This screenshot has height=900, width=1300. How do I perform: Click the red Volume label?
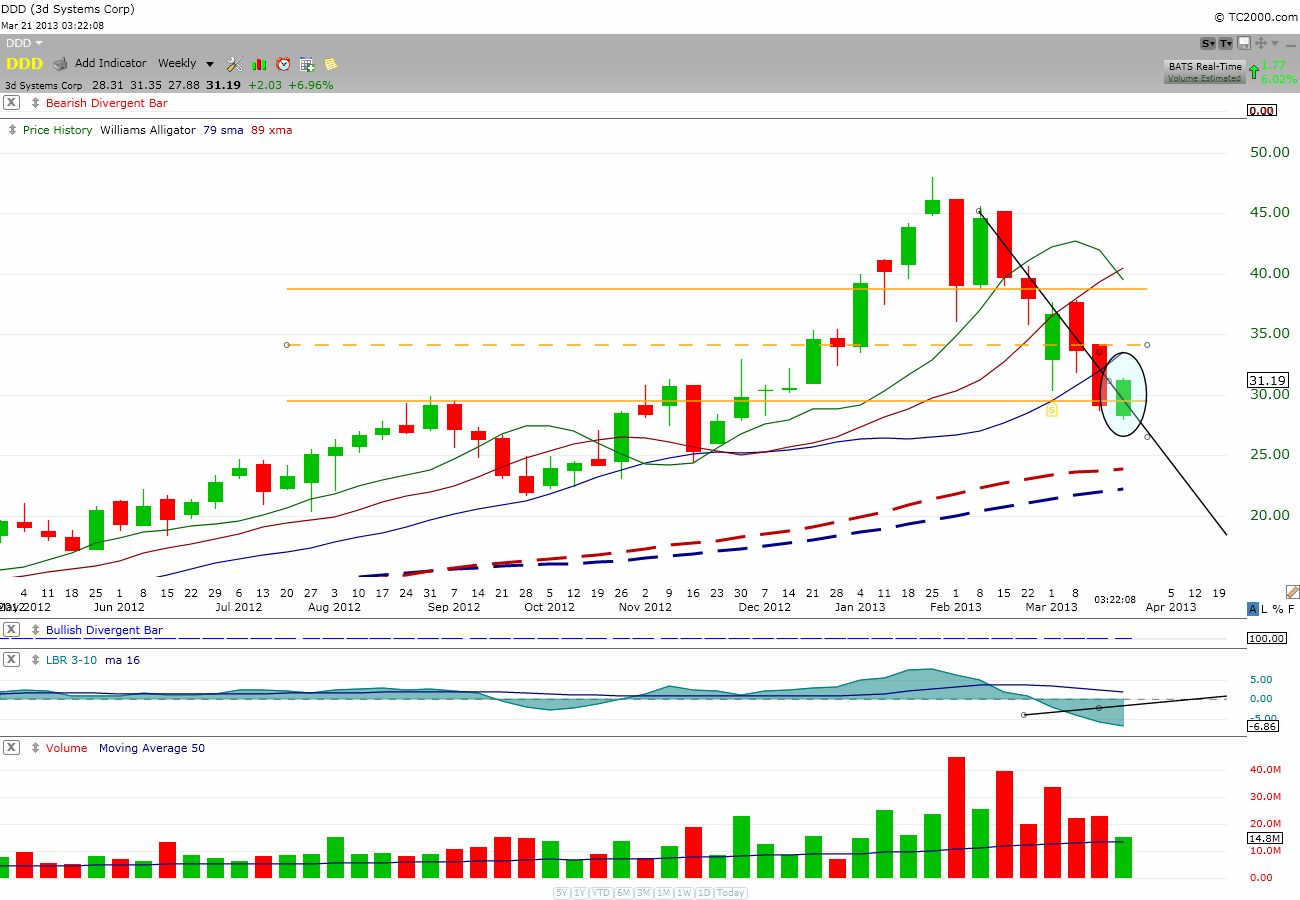pos(67,748)
